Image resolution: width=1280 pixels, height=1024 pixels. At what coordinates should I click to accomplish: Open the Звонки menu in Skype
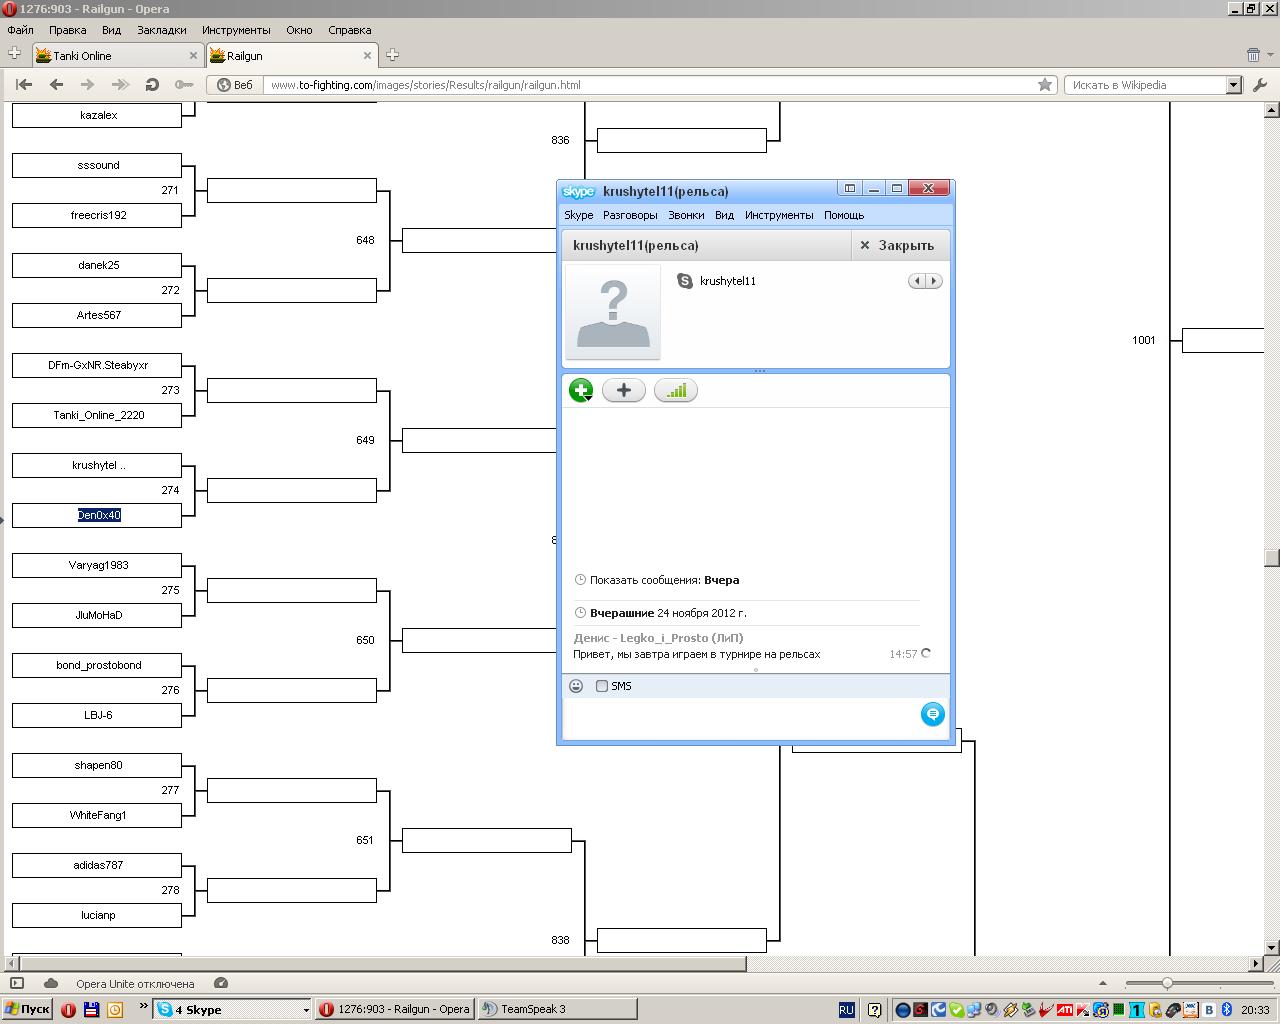pos(686,215)
